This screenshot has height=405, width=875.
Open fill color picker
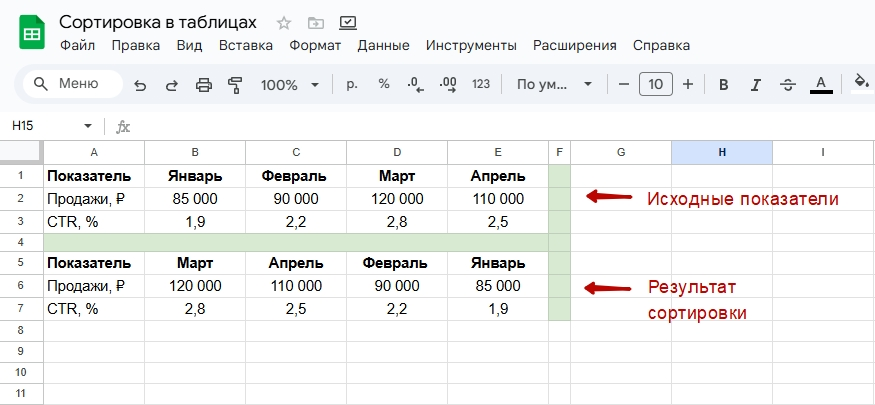tap(862, 85)
